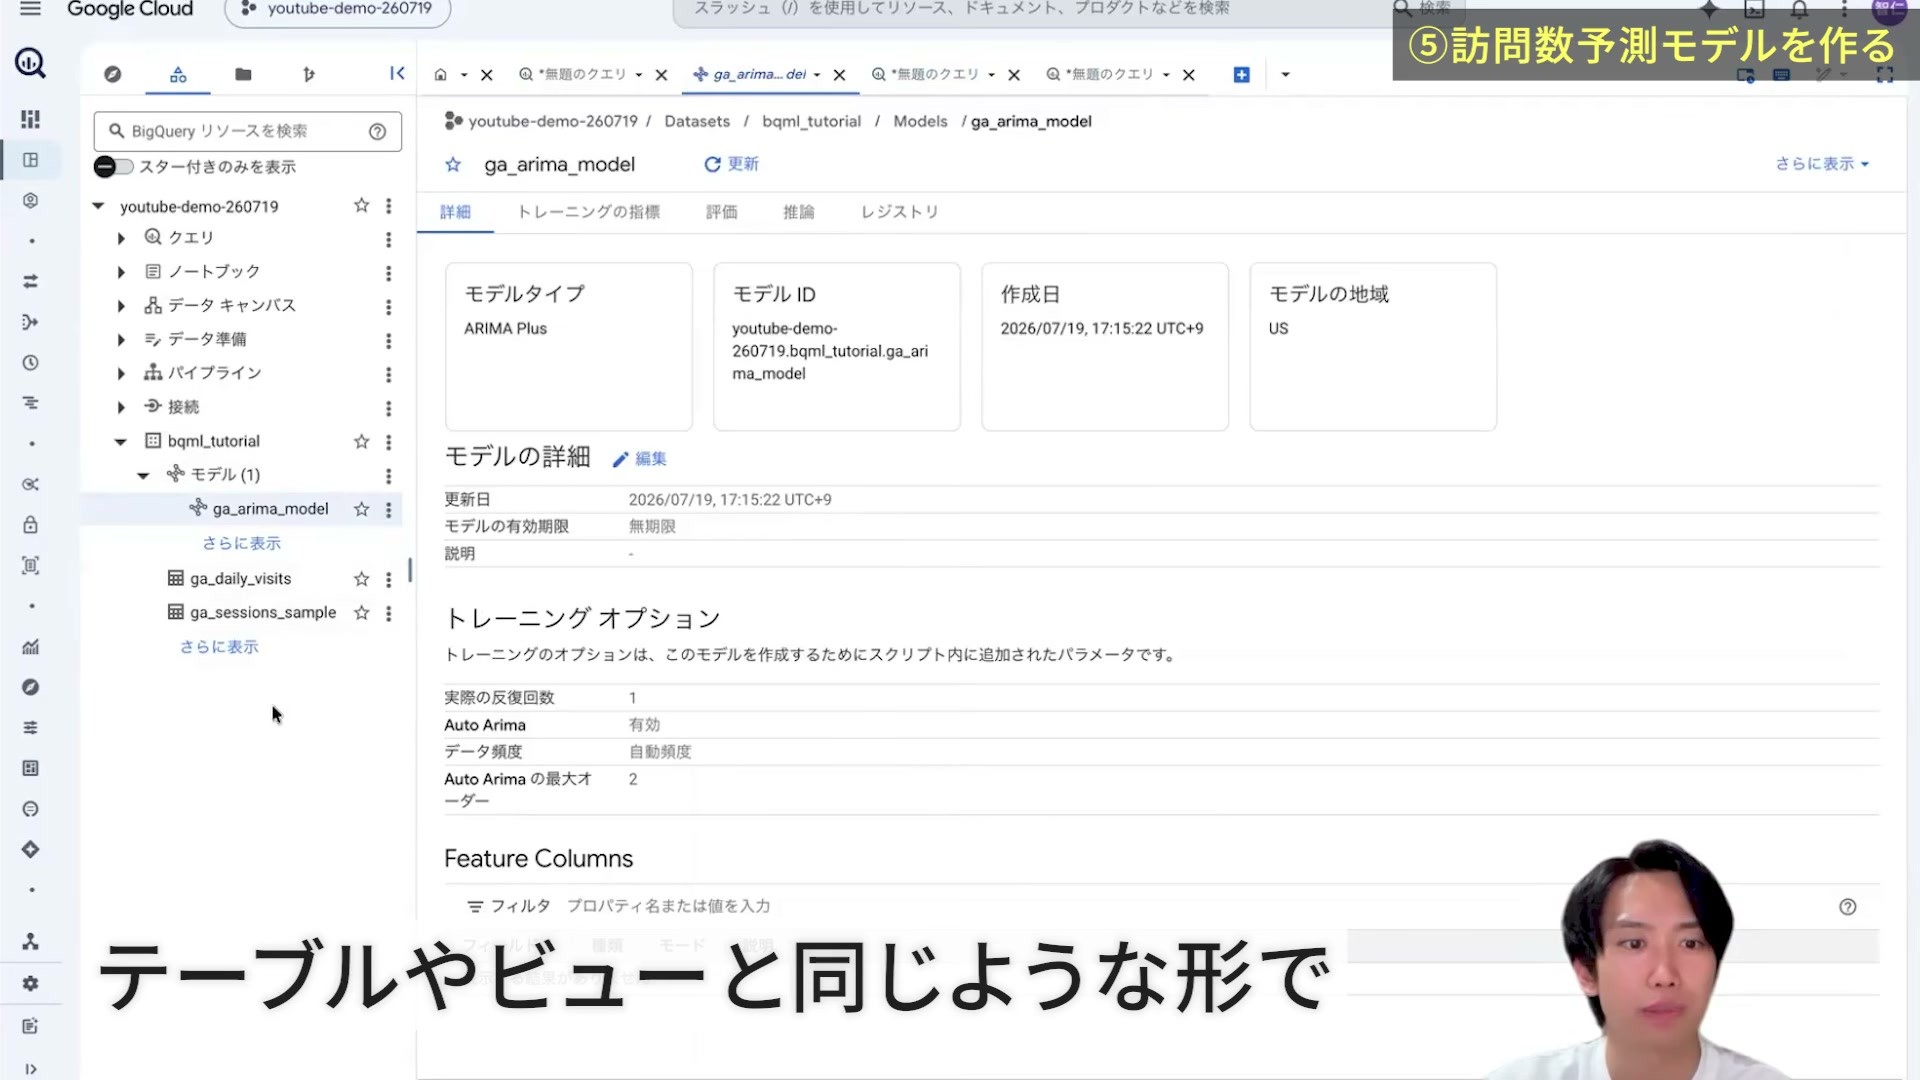Open the hamburger navigation menu
Viewport: 1920px width, 1080px height.
[30, 8]
